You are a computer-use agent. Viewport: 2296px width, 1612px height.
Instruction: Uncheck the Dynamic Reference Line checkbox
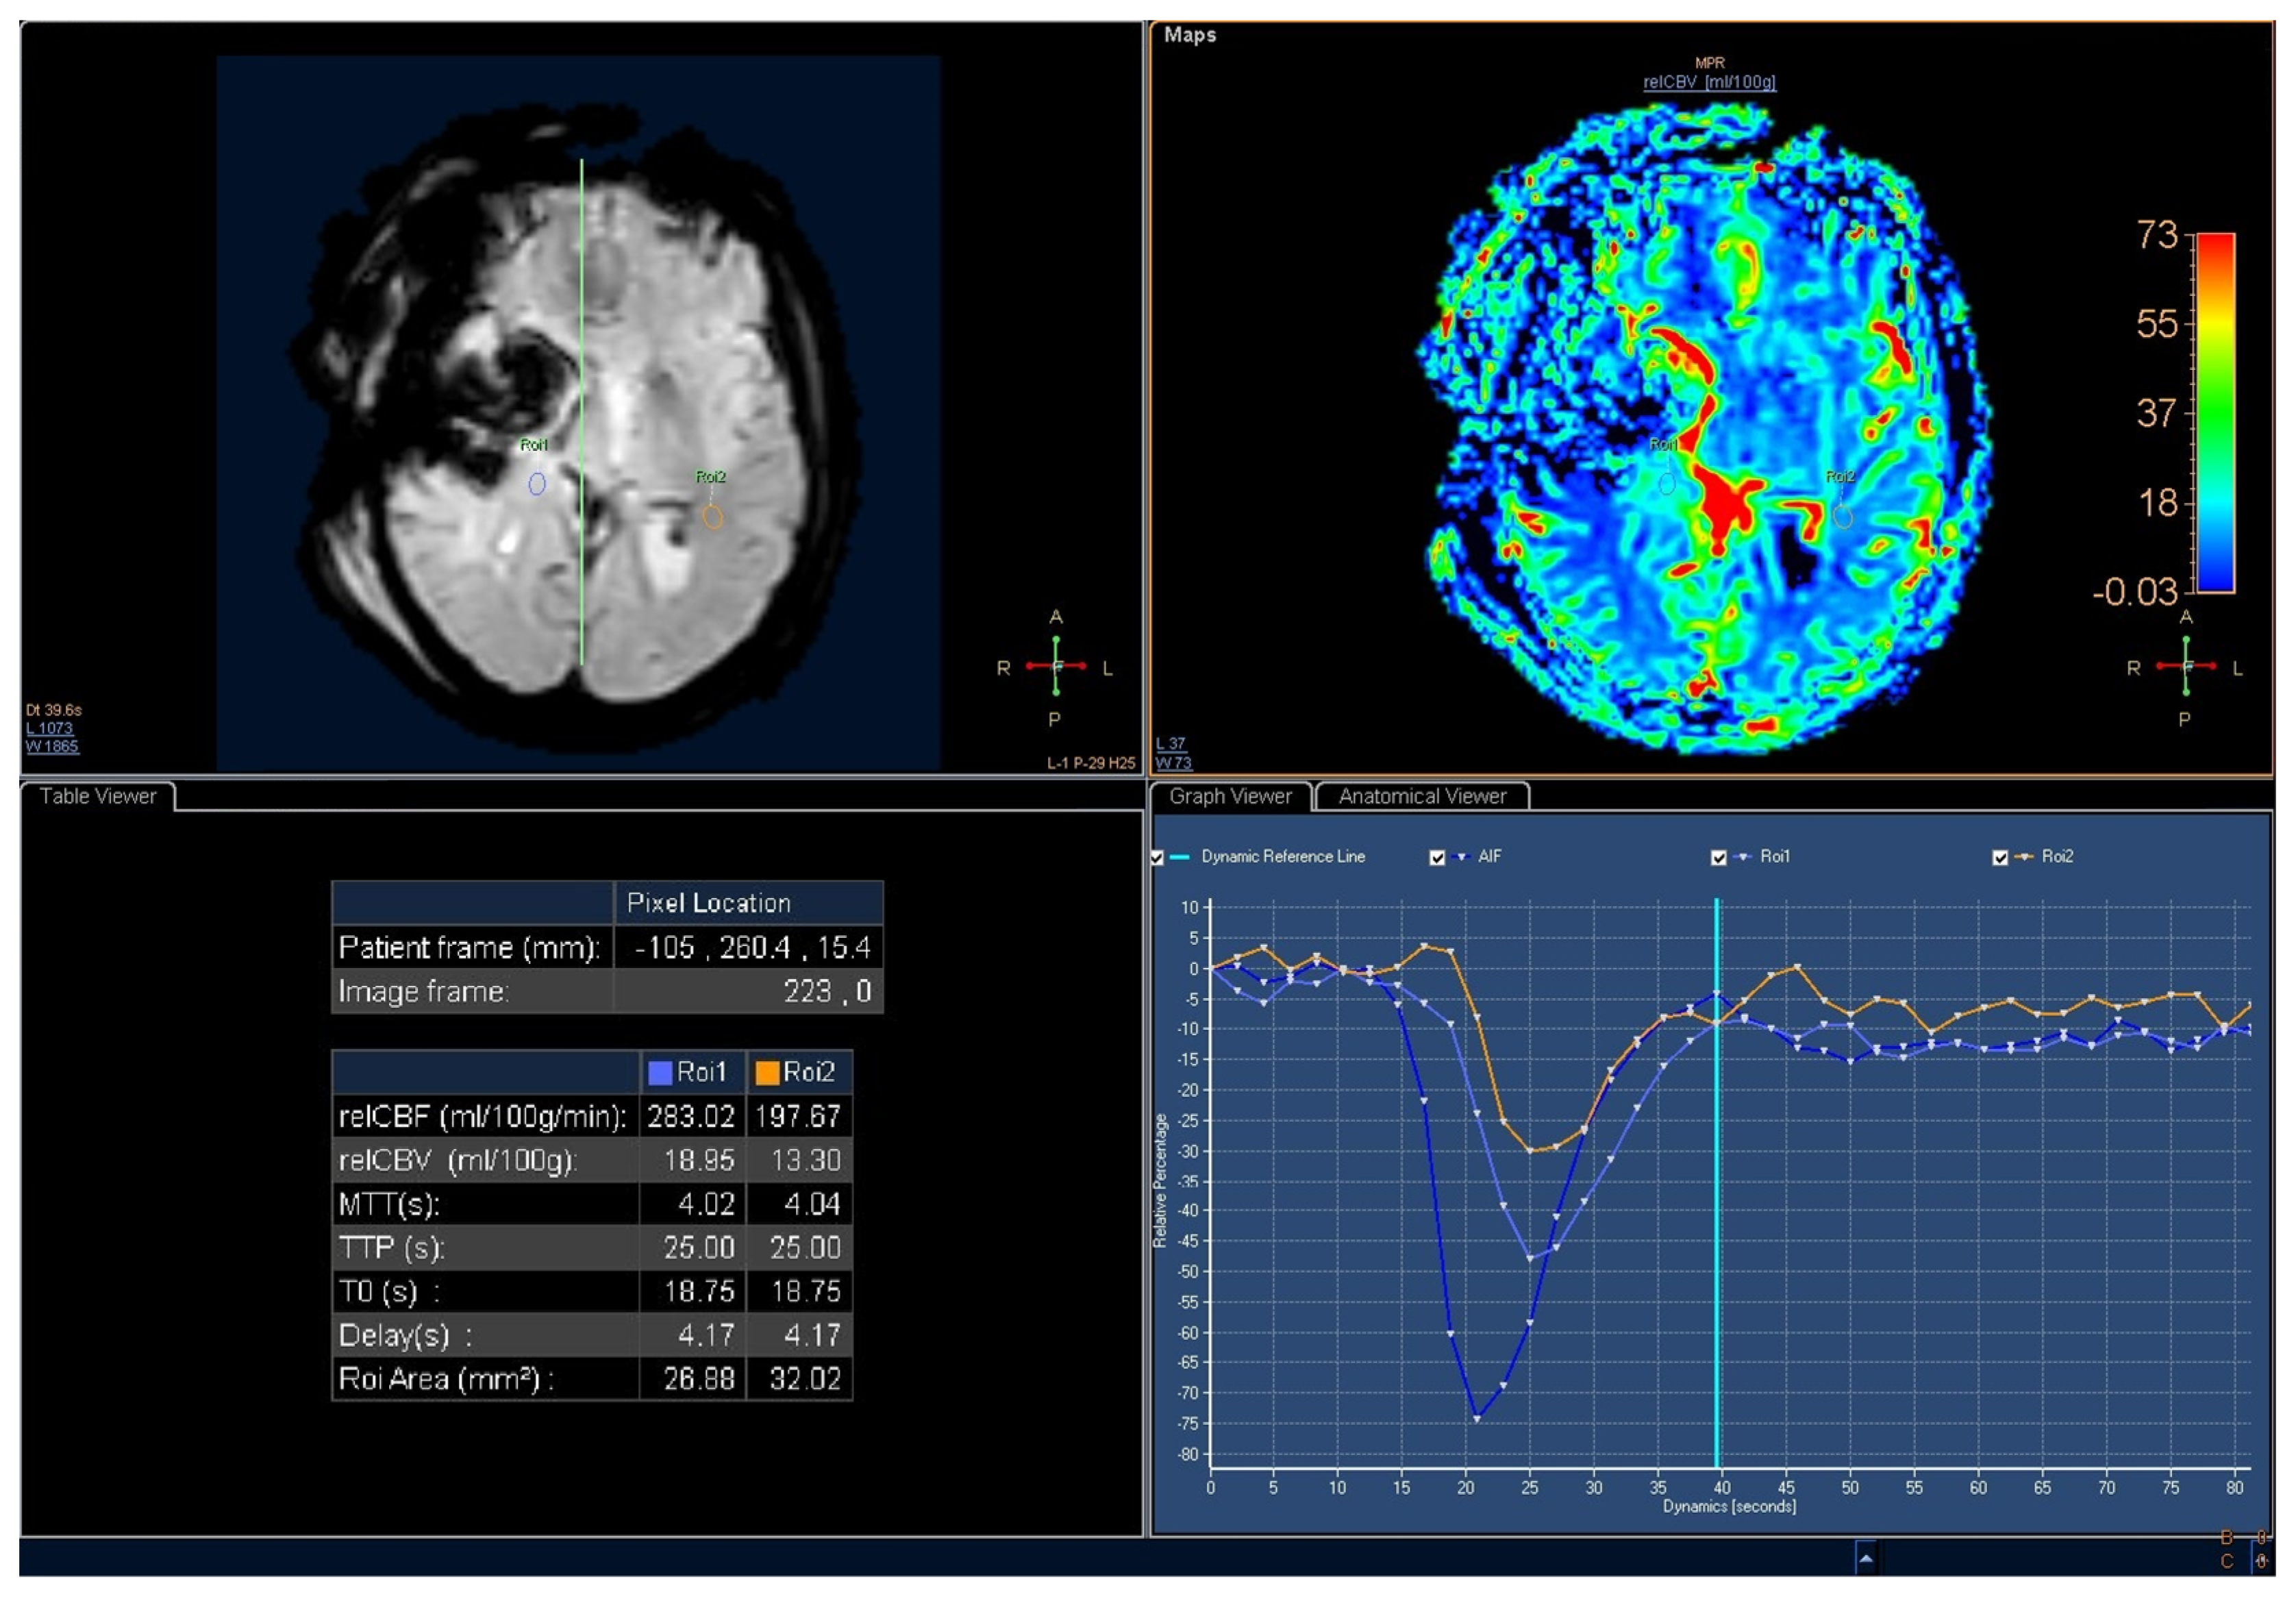(x=1157, y=858)
